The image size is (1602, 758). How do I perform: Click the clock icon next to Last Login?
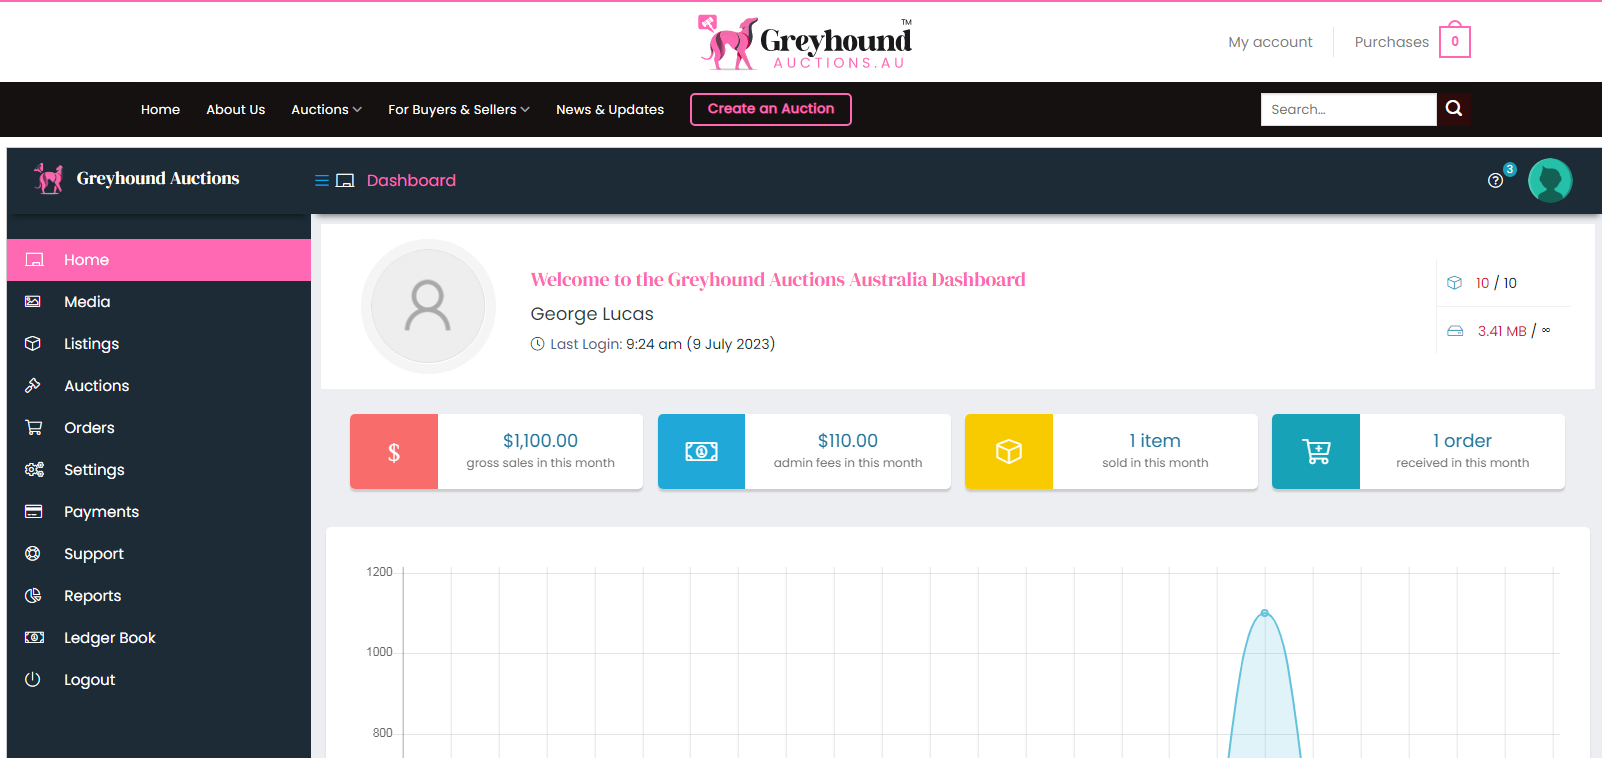(538, 344)
